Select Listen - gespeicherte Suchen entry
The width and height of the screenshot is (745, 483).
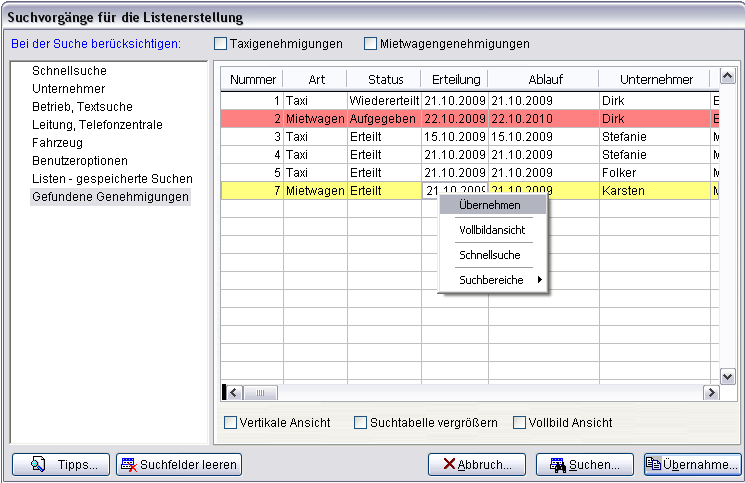click(x=111, y=179)
